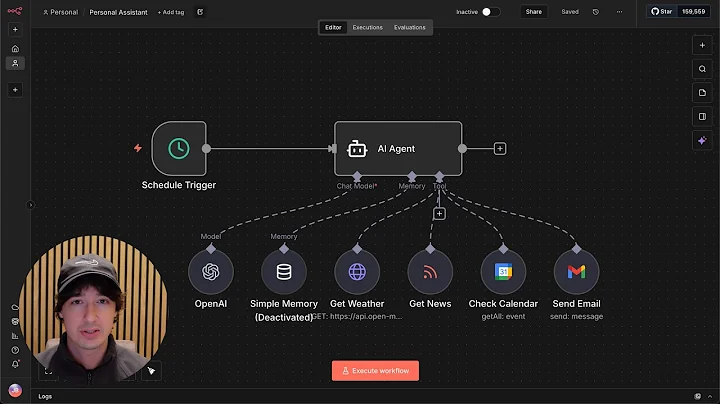Image resolution: width=720 pixels, height=404 pixels.
Task: Switch to the Evaluations tab
Action: coord(410,28)
